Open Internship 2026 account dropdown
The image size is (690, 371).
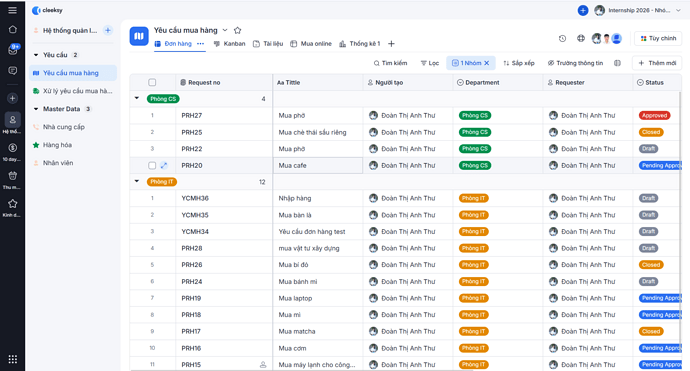pos(638,10)
